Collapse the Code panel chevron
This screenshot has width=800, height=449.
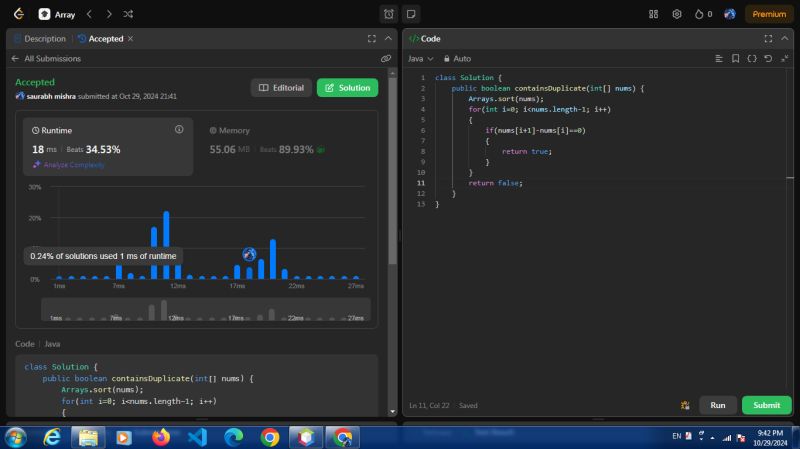[x=785, y=39]
